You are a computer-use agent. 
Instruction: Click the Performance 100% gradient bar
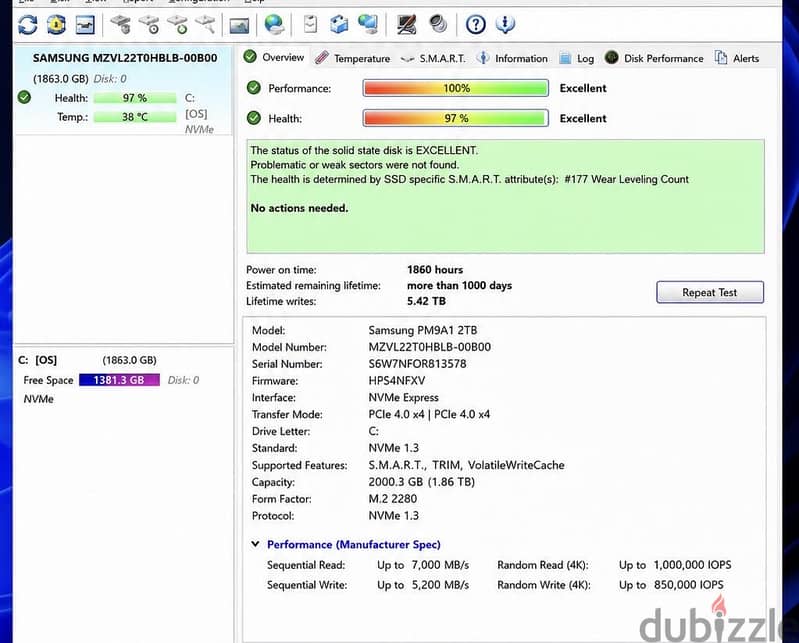click(x=456, y=88)
